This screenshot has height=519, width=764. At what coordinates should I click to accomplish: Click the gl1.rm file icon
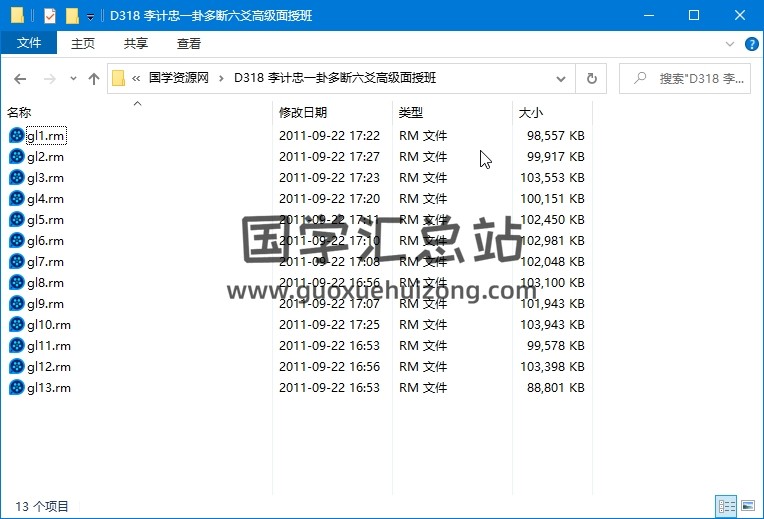click(16, 135)
